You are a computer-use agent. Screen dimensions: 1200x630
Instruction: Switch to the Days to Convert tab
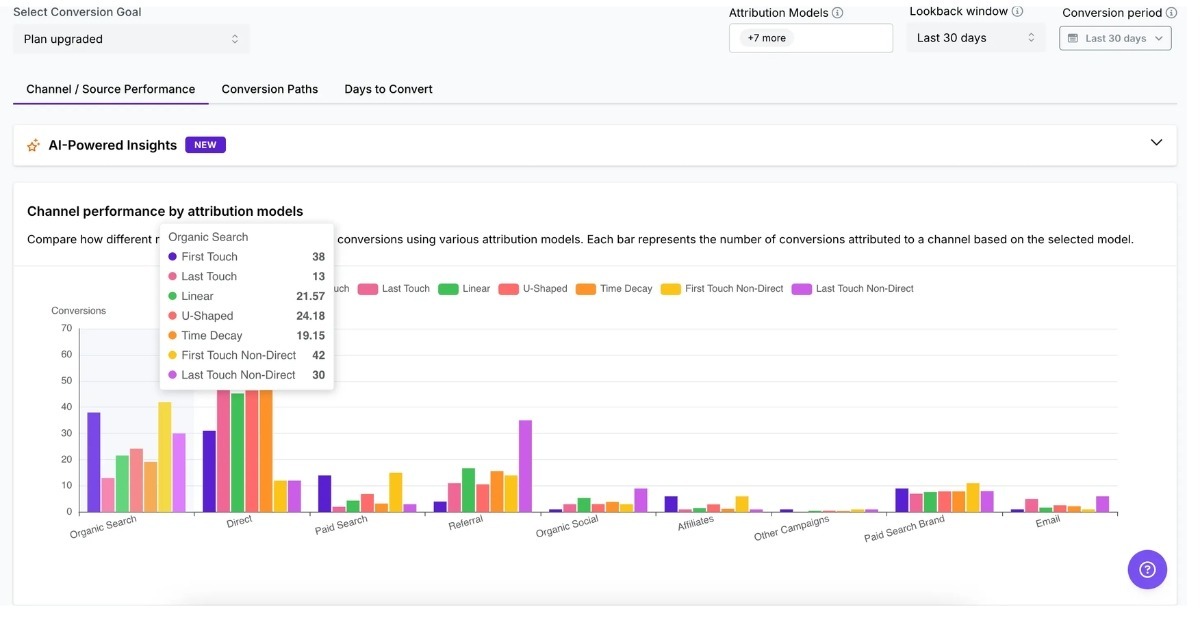pyautogui.click(x=389, y=89)
